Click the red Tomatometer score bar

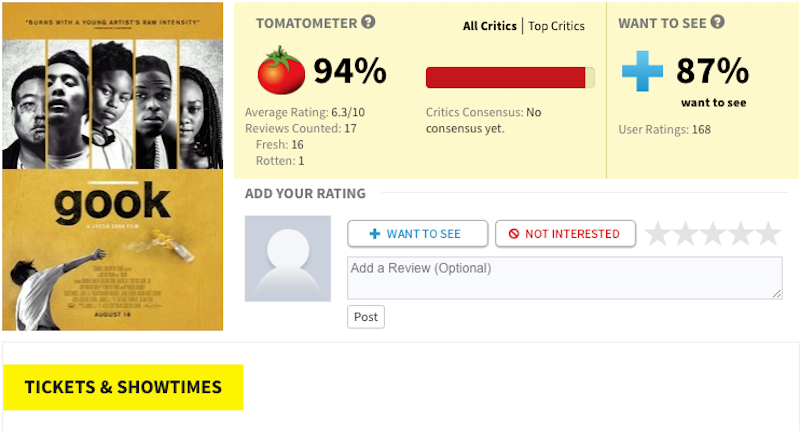[510, 78]
